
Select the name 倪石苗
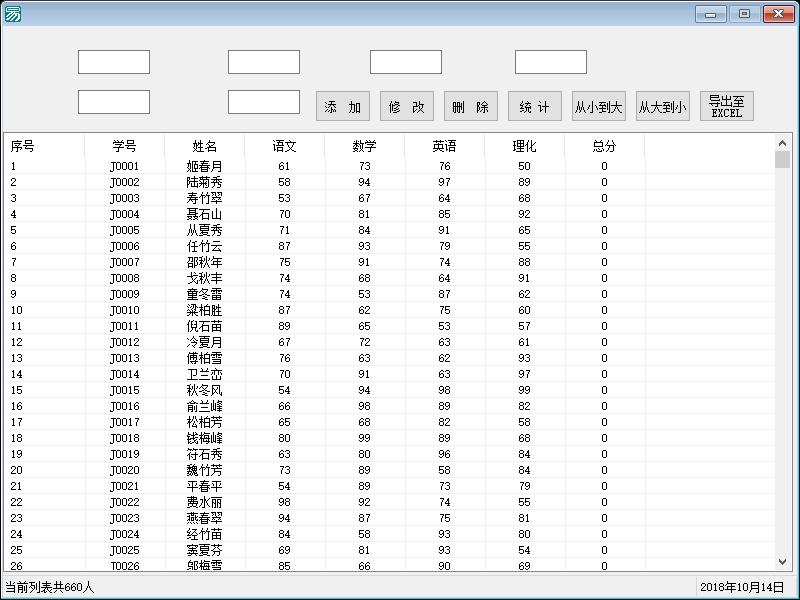(205, 326)
